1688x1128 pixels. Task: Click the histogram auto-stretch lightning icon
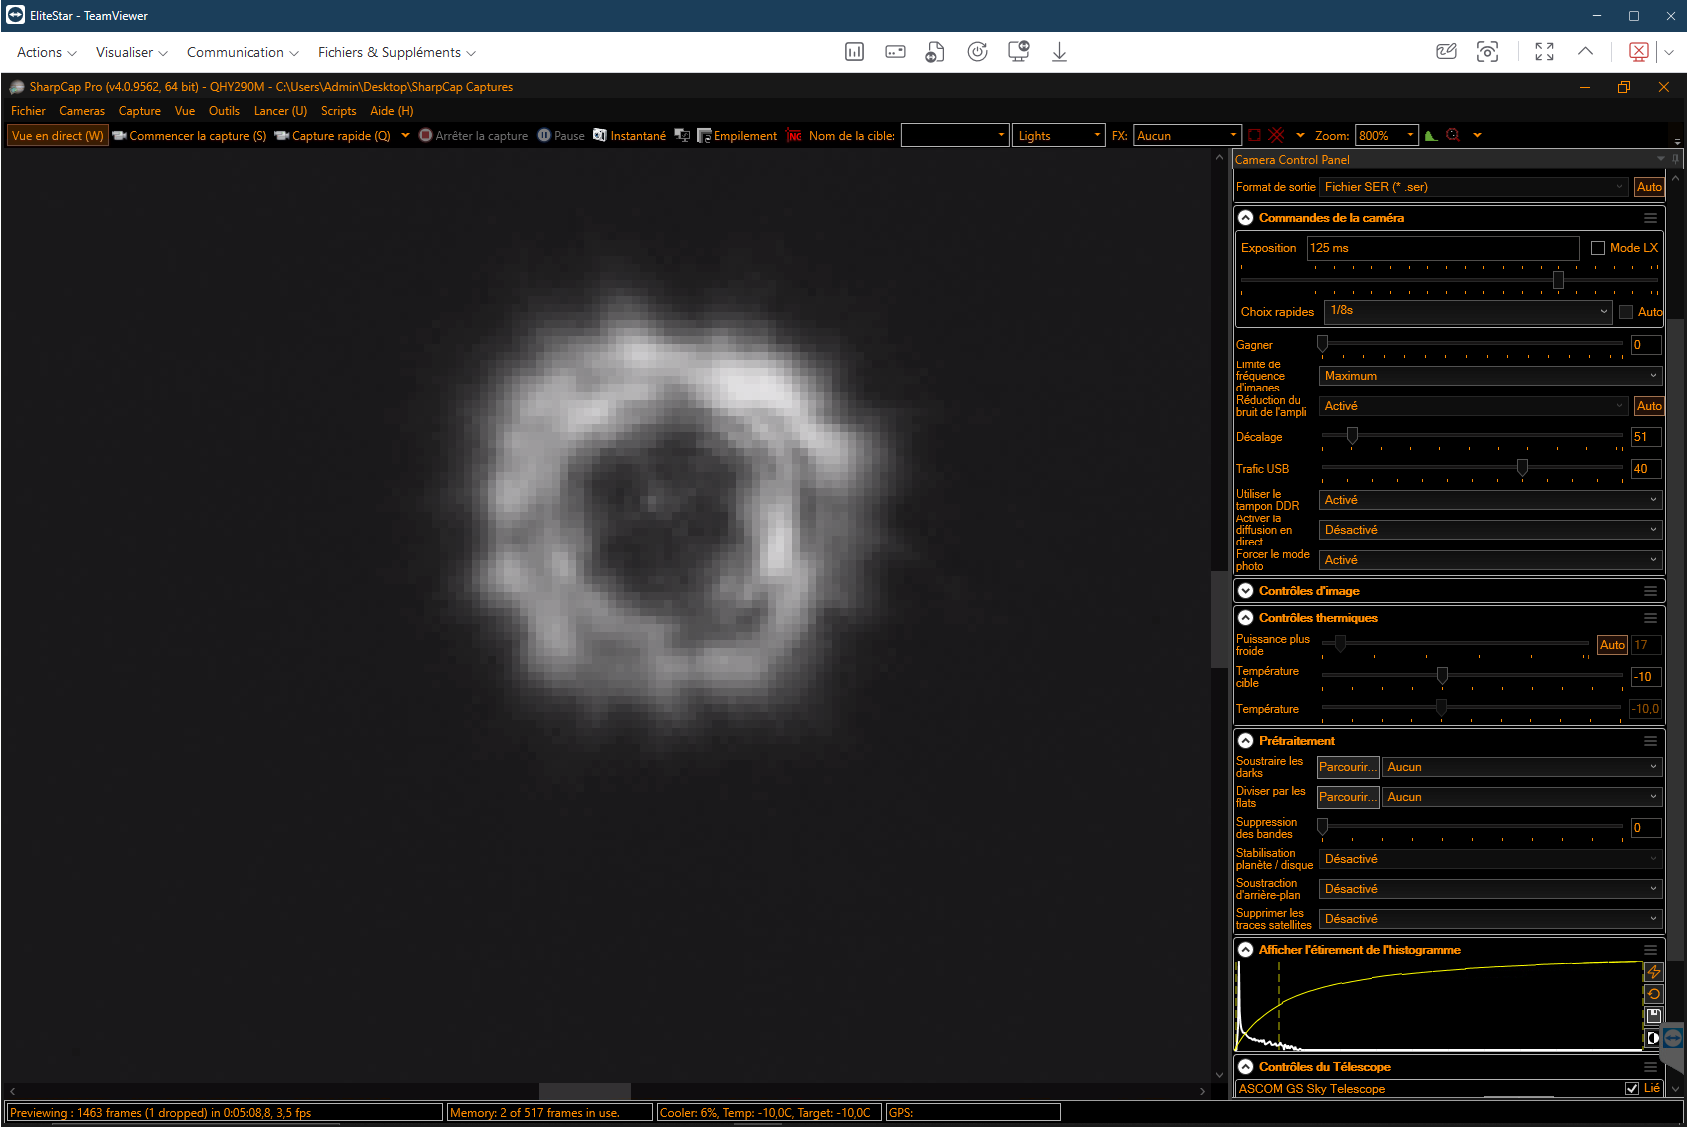click(1654, 972)
